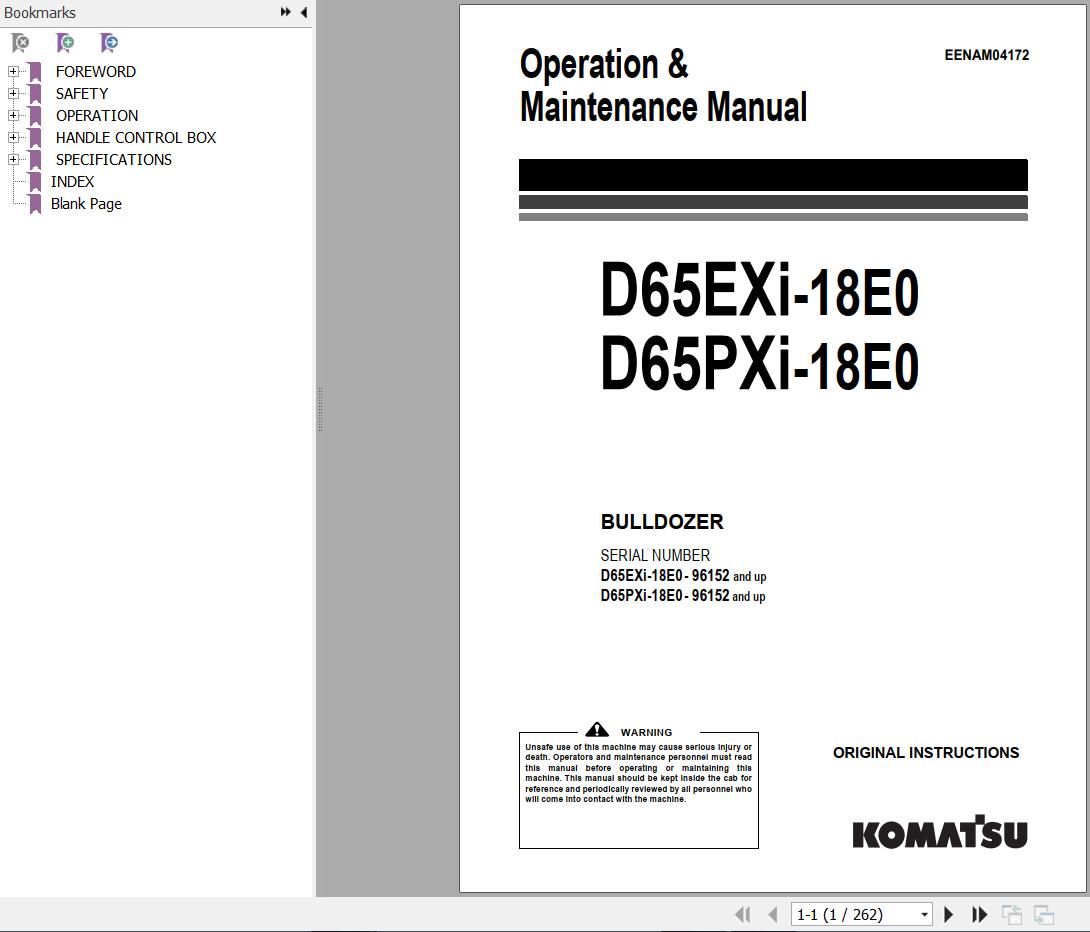1090x932 pixels.
Task: Click the D65EXi-18E0 - 96152 serial line
Action: point(683,575)
